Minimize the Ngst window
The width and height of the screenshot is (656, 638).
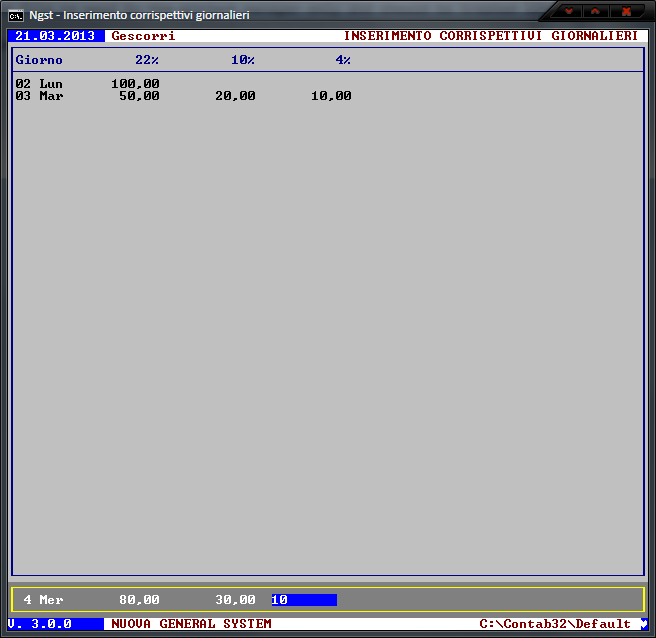(x=569, y=11)
